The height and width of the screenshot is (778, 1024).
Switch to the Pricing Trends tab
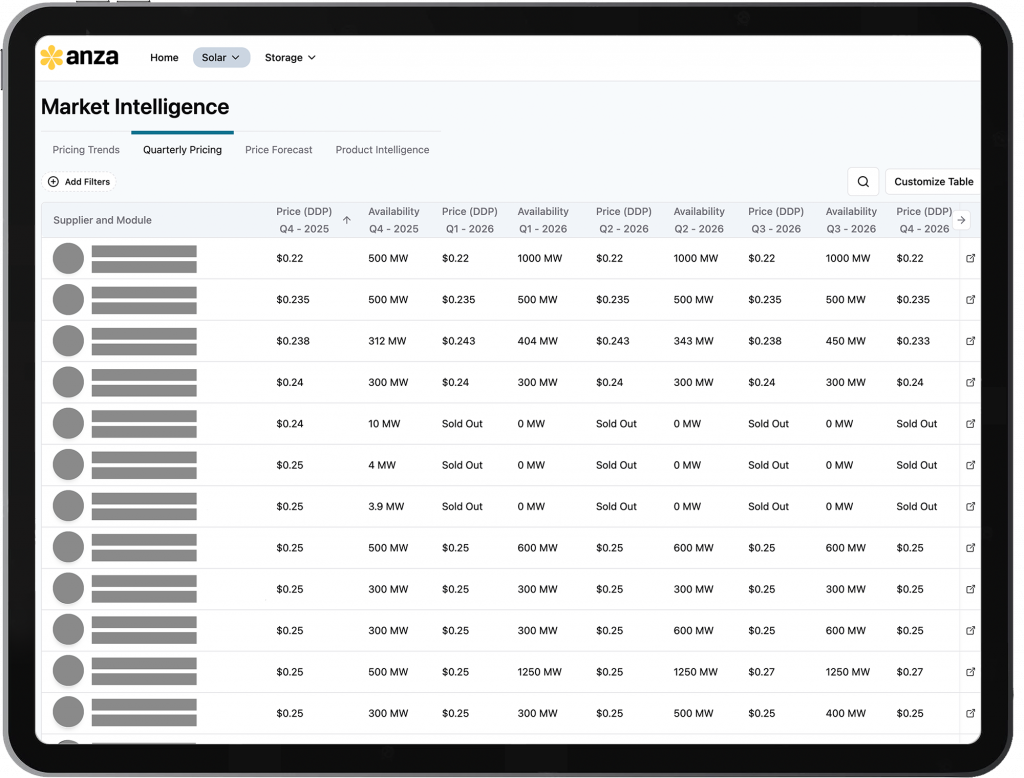(x=86, y=150)
